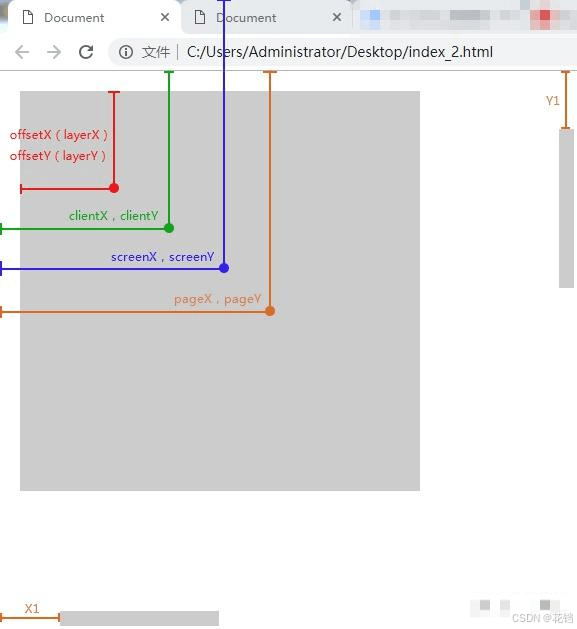This screenshot has height=629, width=577.
Task: Click the 'pageX , pageY' label
Action: click(217, 299)
